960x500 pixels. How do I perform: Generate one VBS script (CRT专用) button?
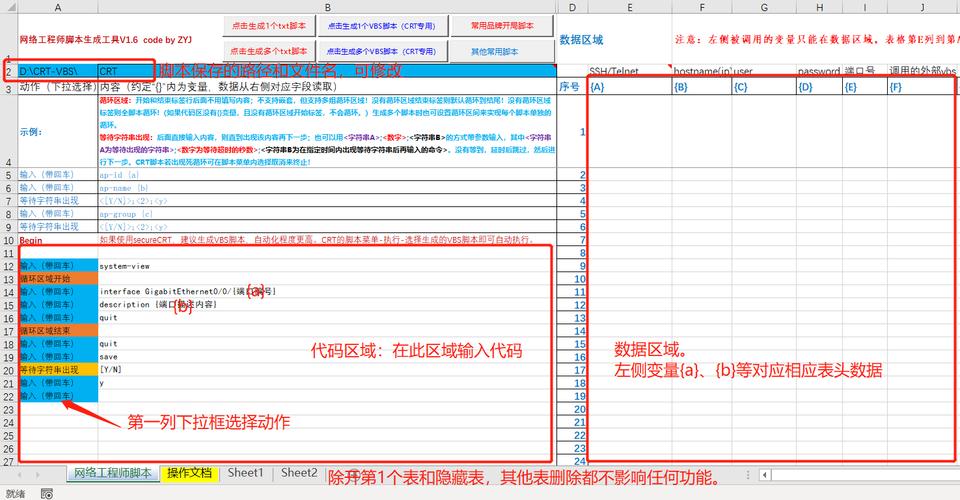(x=382, y=26)
